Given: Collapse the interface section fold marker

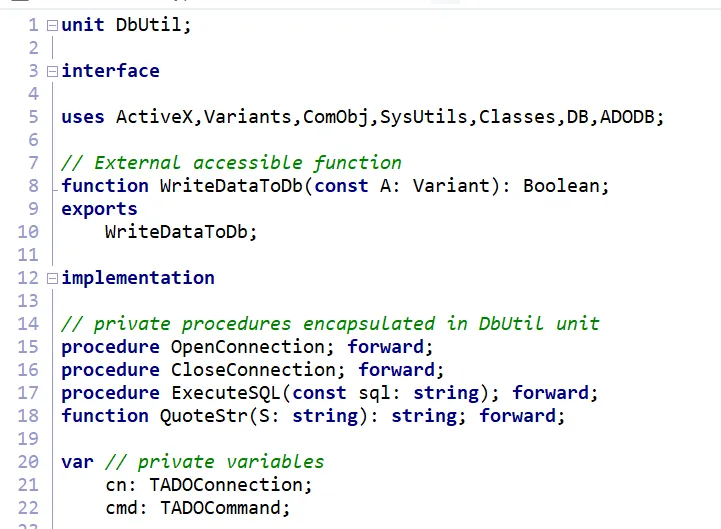Looking at the screenshot, I should tap(52, 71).
